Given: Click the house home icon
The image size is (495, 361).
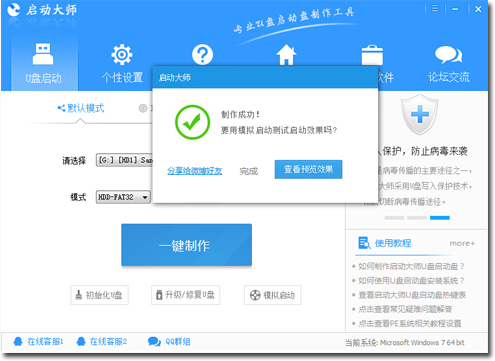Looking at the screenshot, I should (286, 55).
